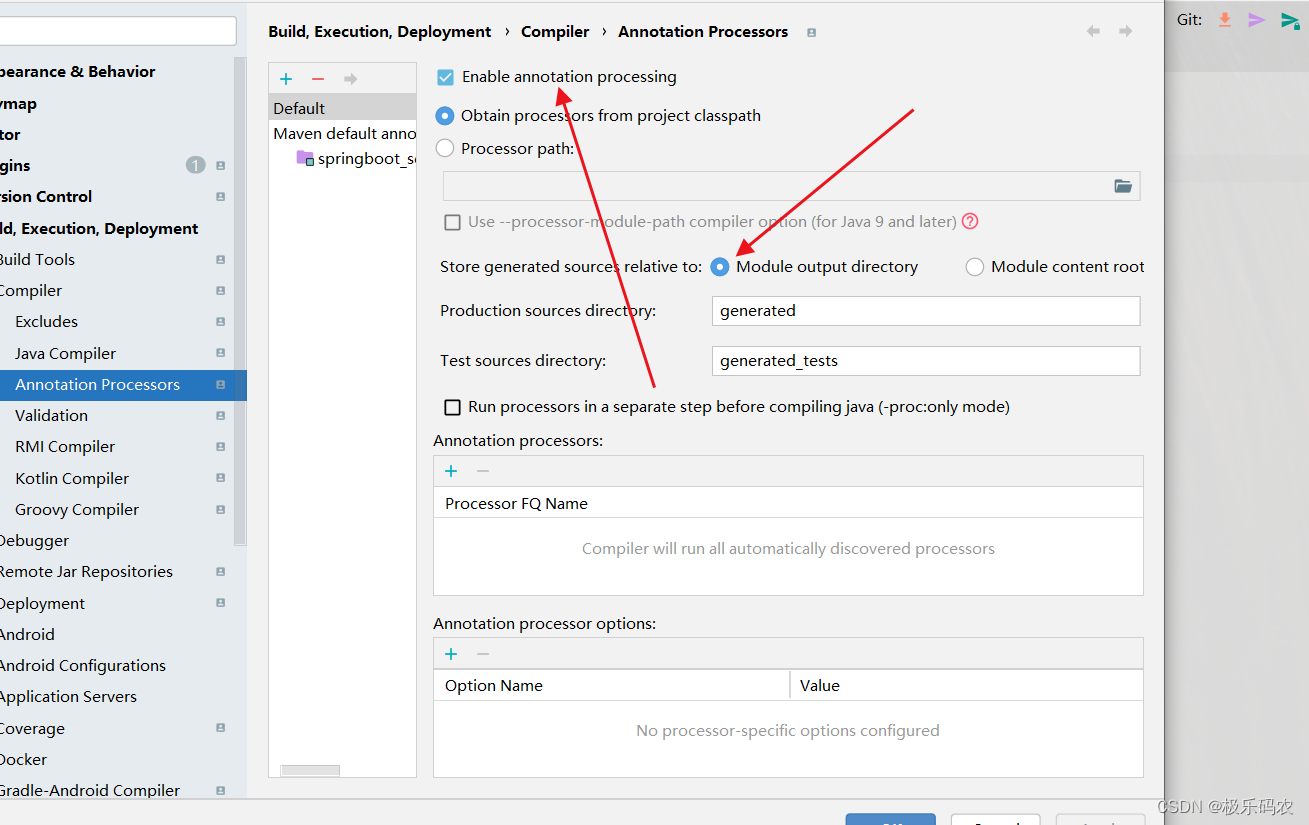
Task: Open help for processor-module-path option
Action: click(x=970, y=222)
